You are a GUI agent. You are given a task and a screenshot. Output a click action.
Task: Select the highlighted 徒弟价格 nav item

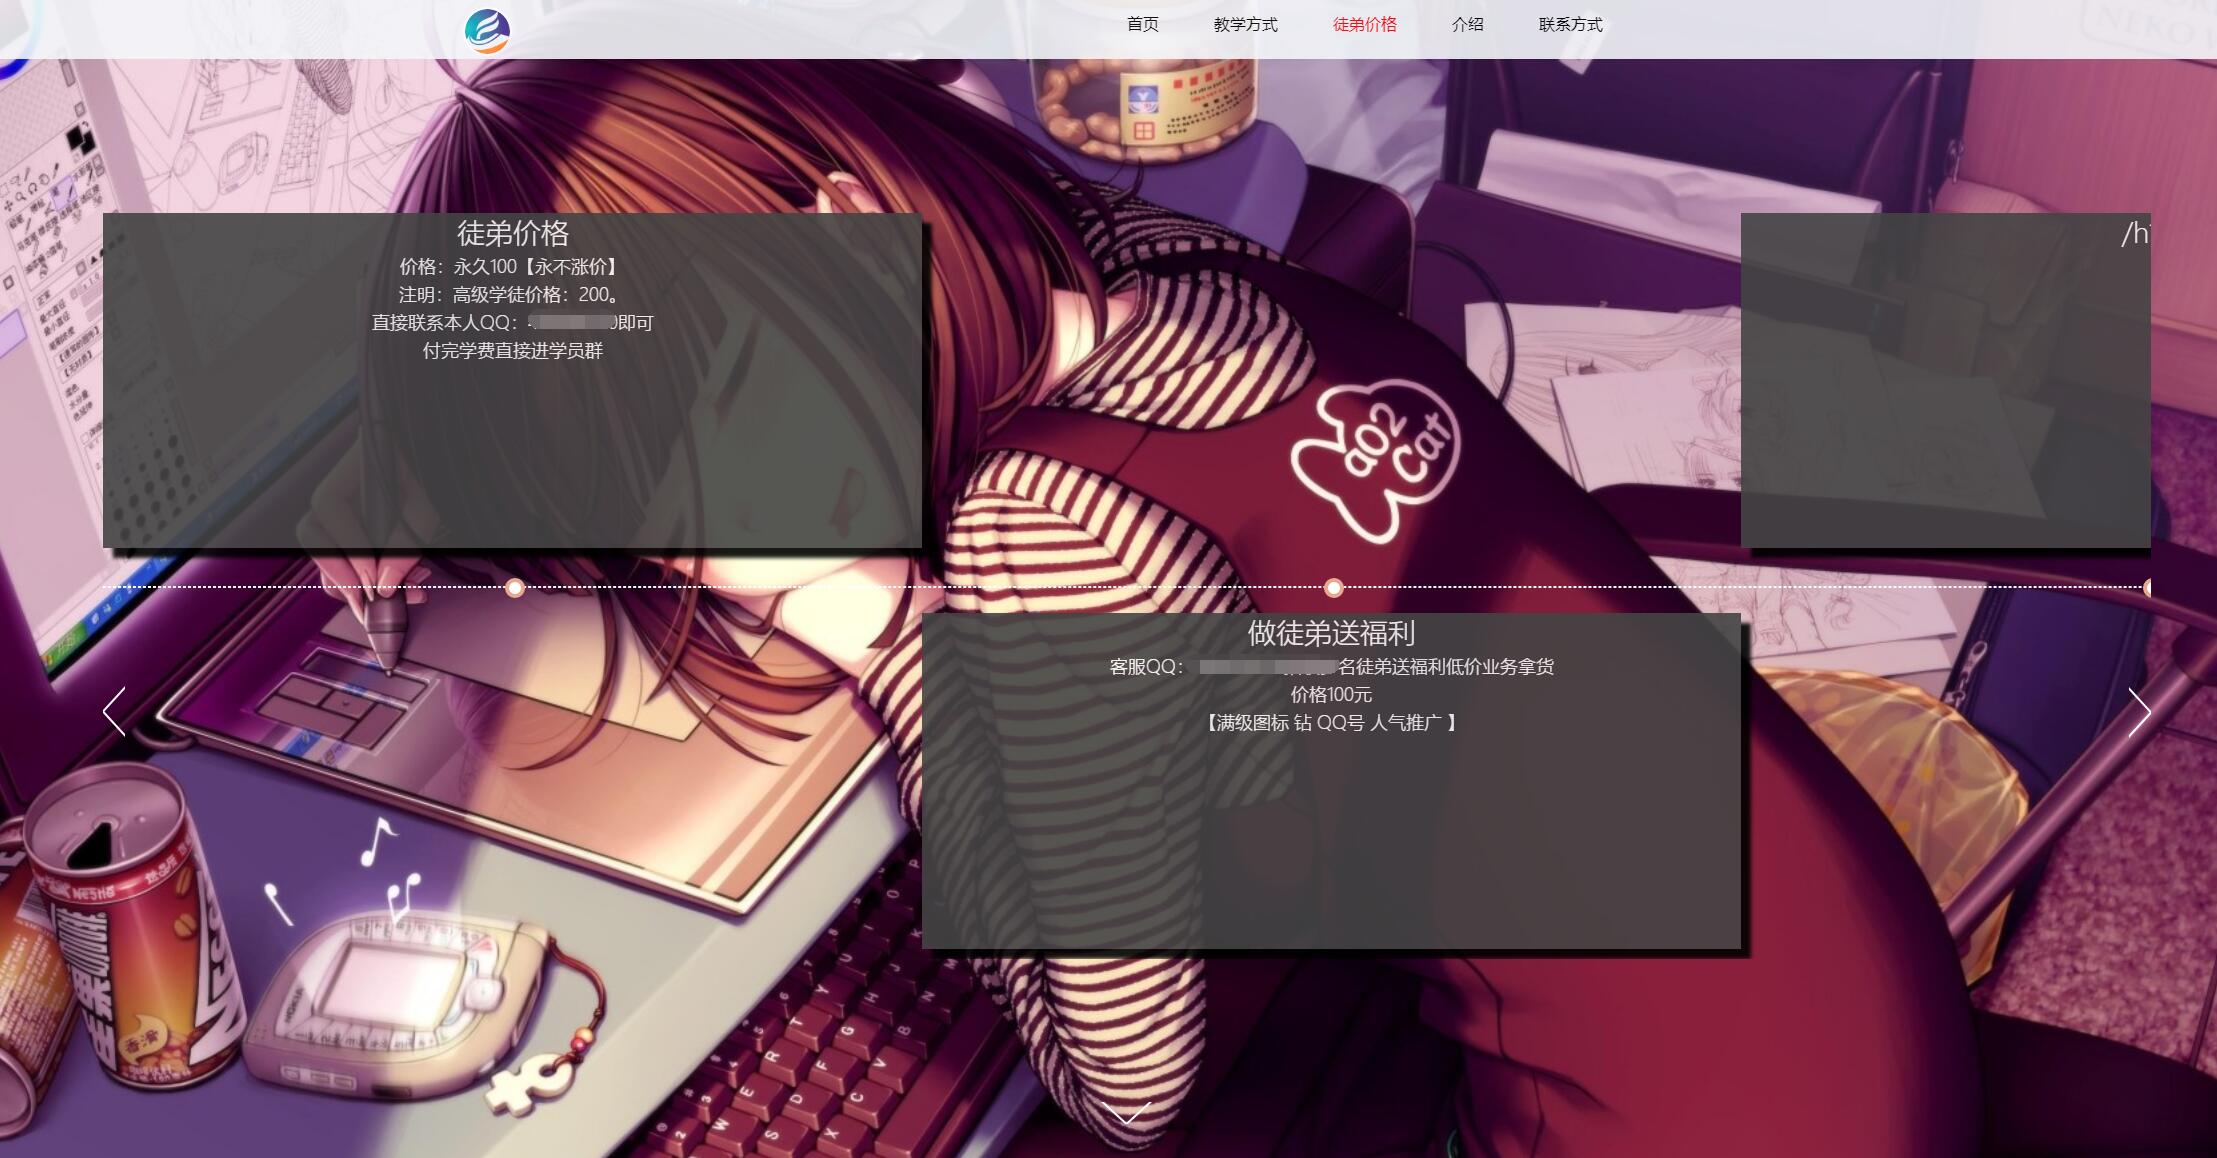pyautogui.click(x=1364, y=24)
